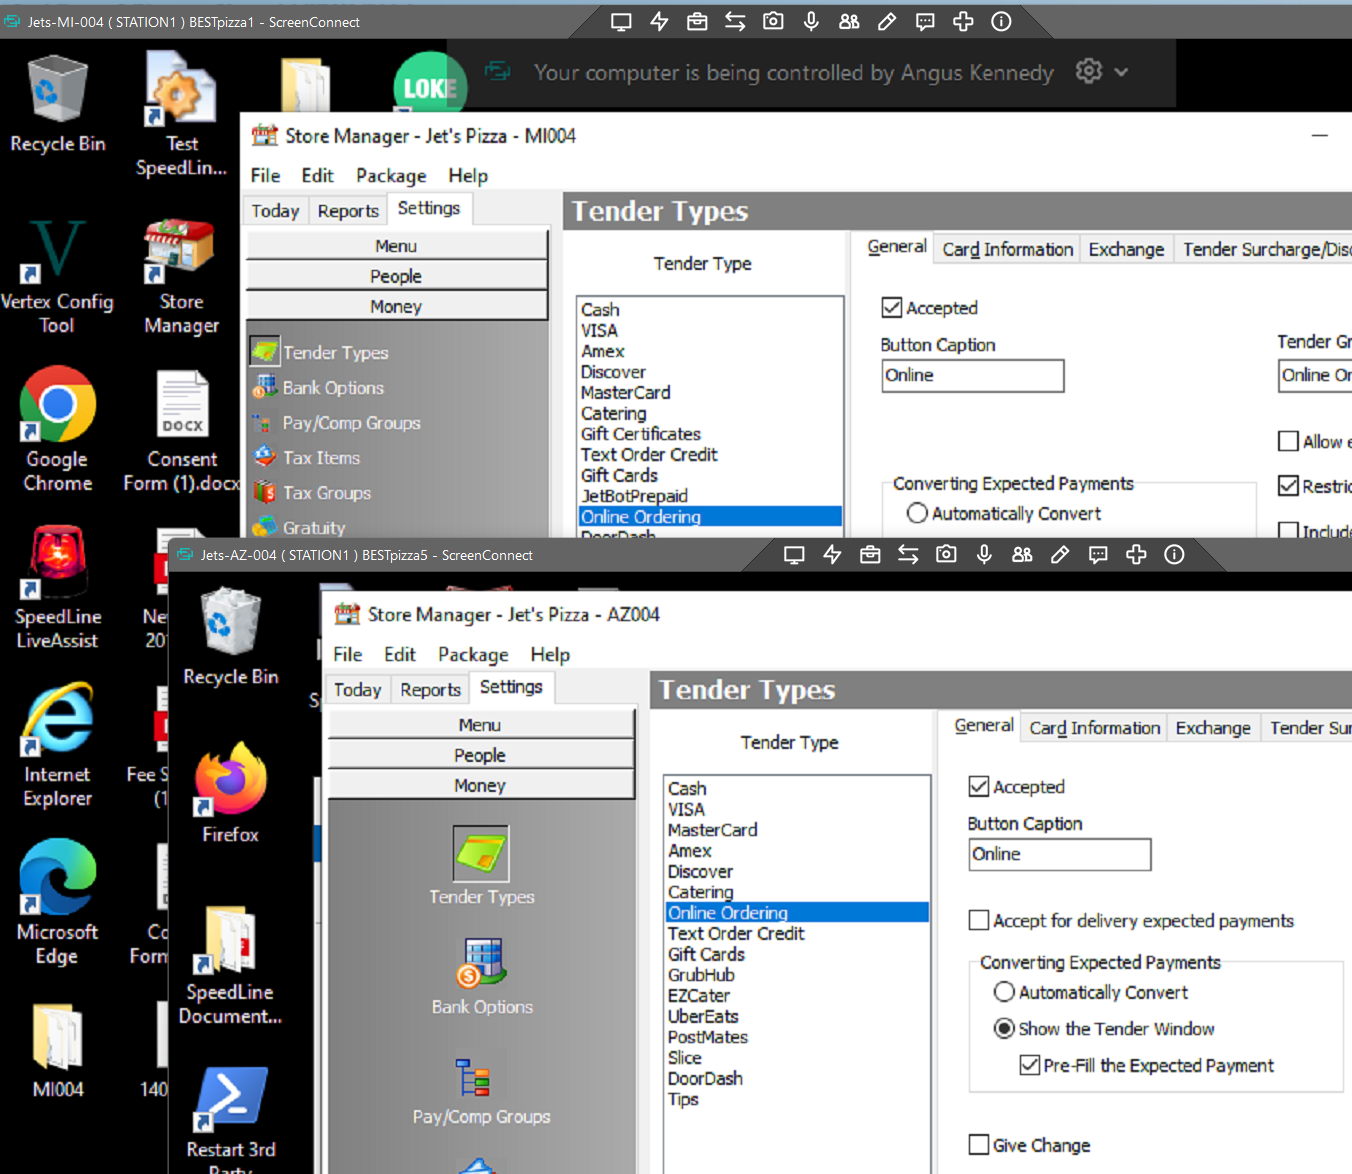Select Automatically Convert radio in AZ004 window

point(1004,992)
